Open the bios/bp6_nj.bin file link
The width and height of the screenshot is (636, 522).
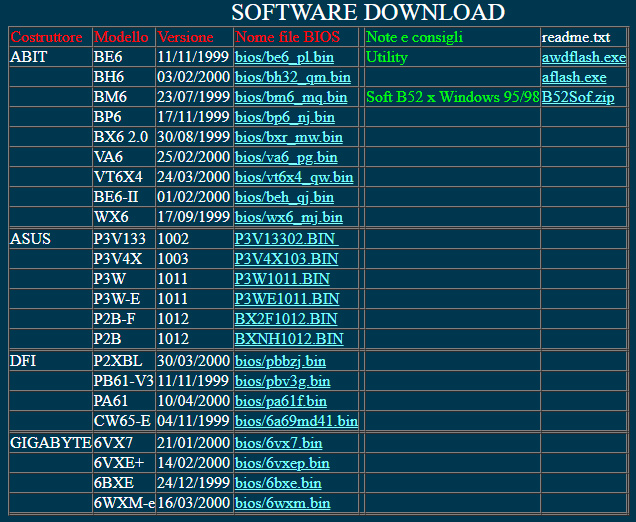(x=284, y=117)
